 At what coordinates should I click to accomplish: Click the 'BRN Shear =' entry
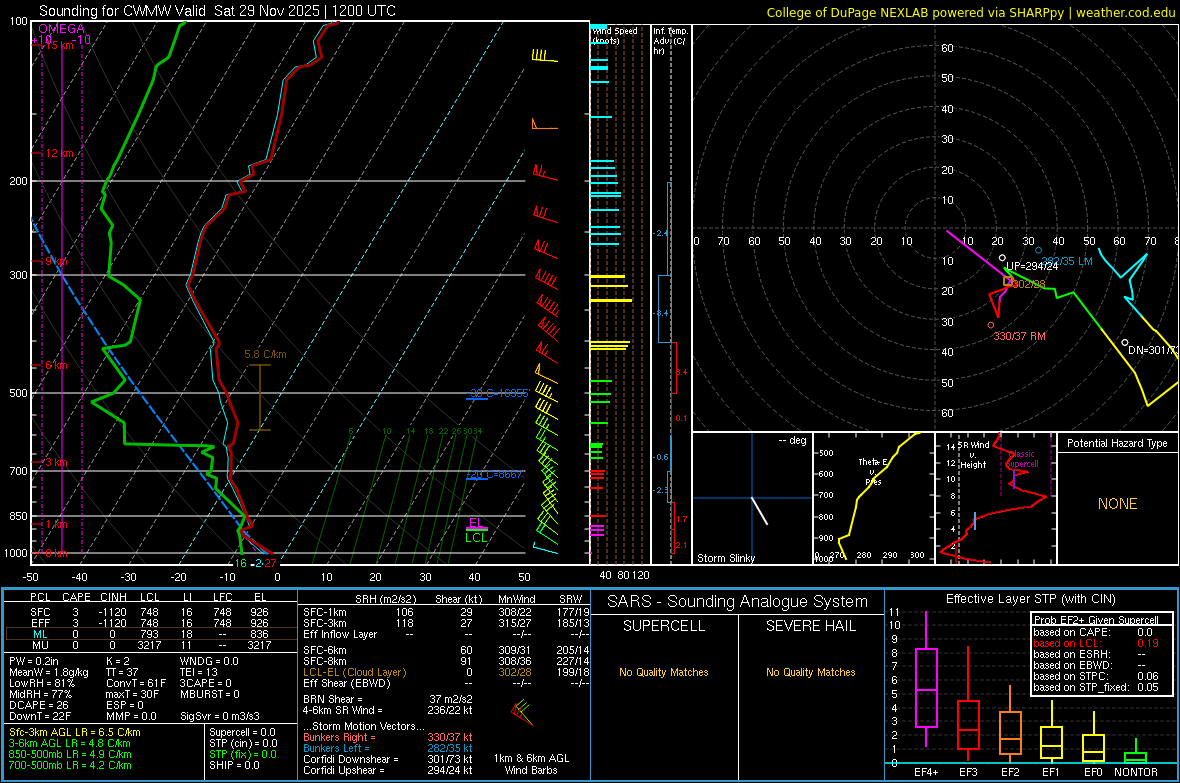pos(388,699)
